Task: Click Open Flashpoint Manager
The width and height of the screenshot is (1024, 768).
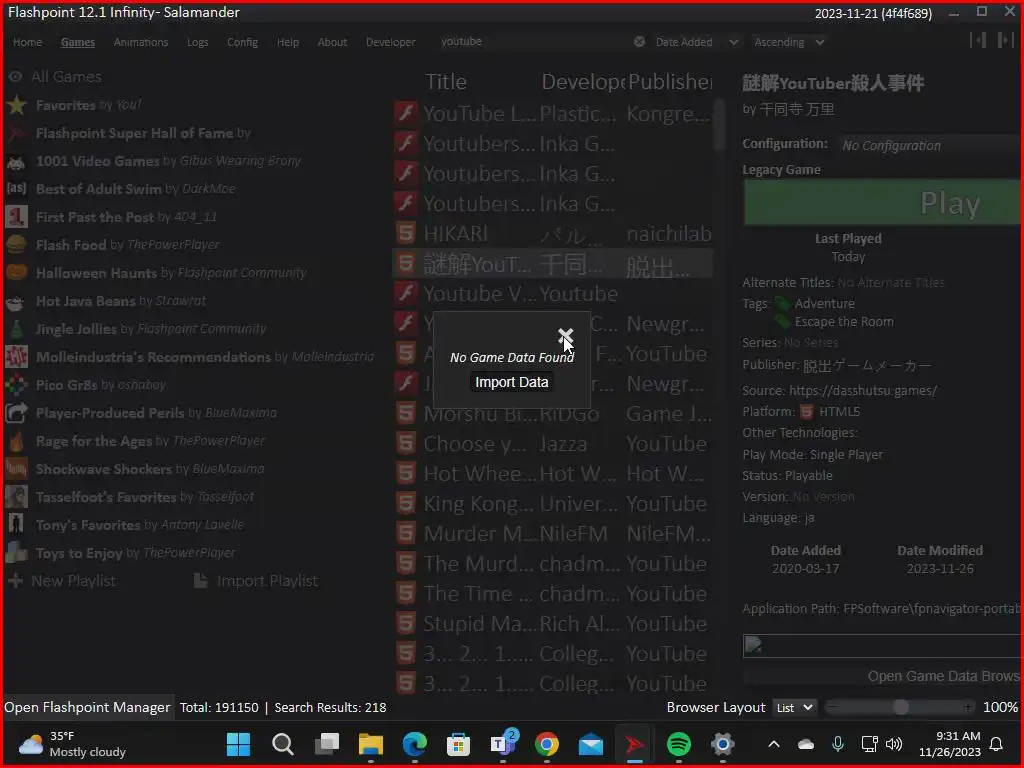Action: [x=87, y=707]
